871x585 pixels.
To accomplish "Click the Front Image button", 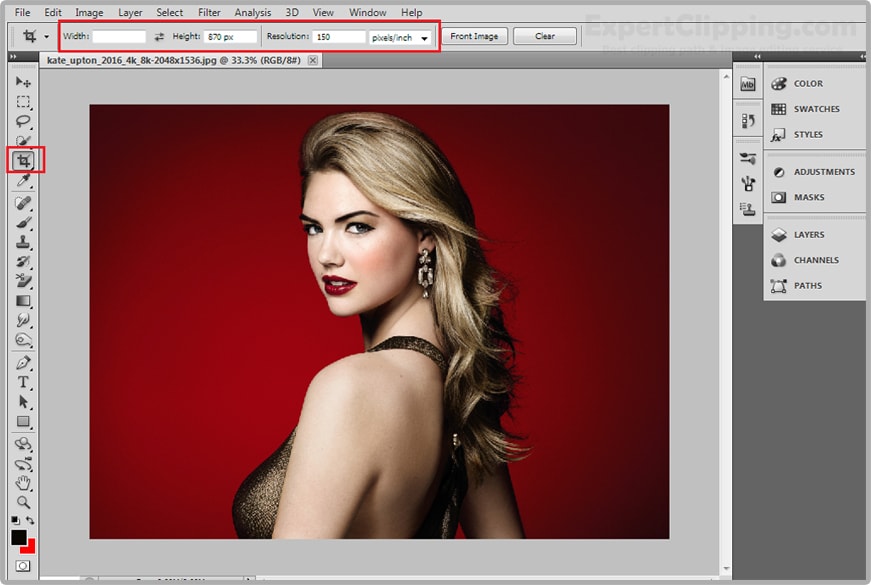I will (x=474, y=36).
